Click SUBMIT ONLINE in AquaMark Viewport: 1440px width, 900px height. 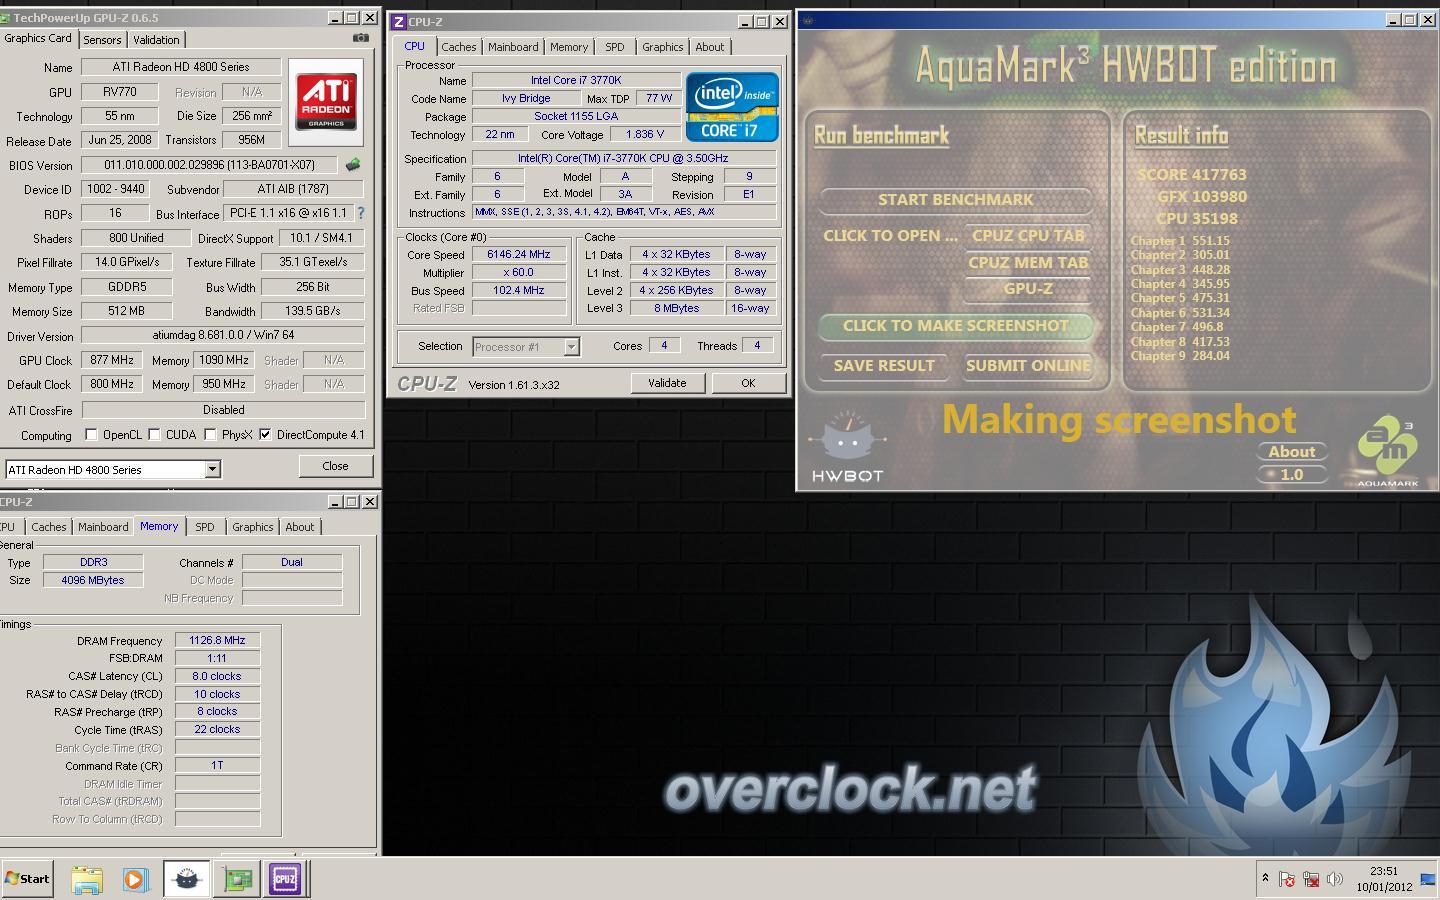[1028, 365]
